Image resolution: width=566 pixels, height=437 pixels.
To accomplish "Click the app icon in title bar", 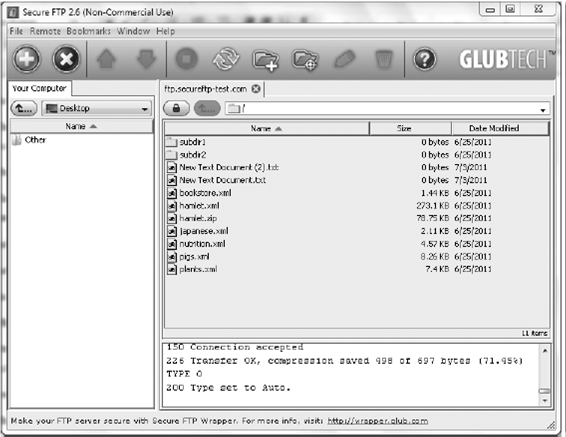I will tap(13, 12).
